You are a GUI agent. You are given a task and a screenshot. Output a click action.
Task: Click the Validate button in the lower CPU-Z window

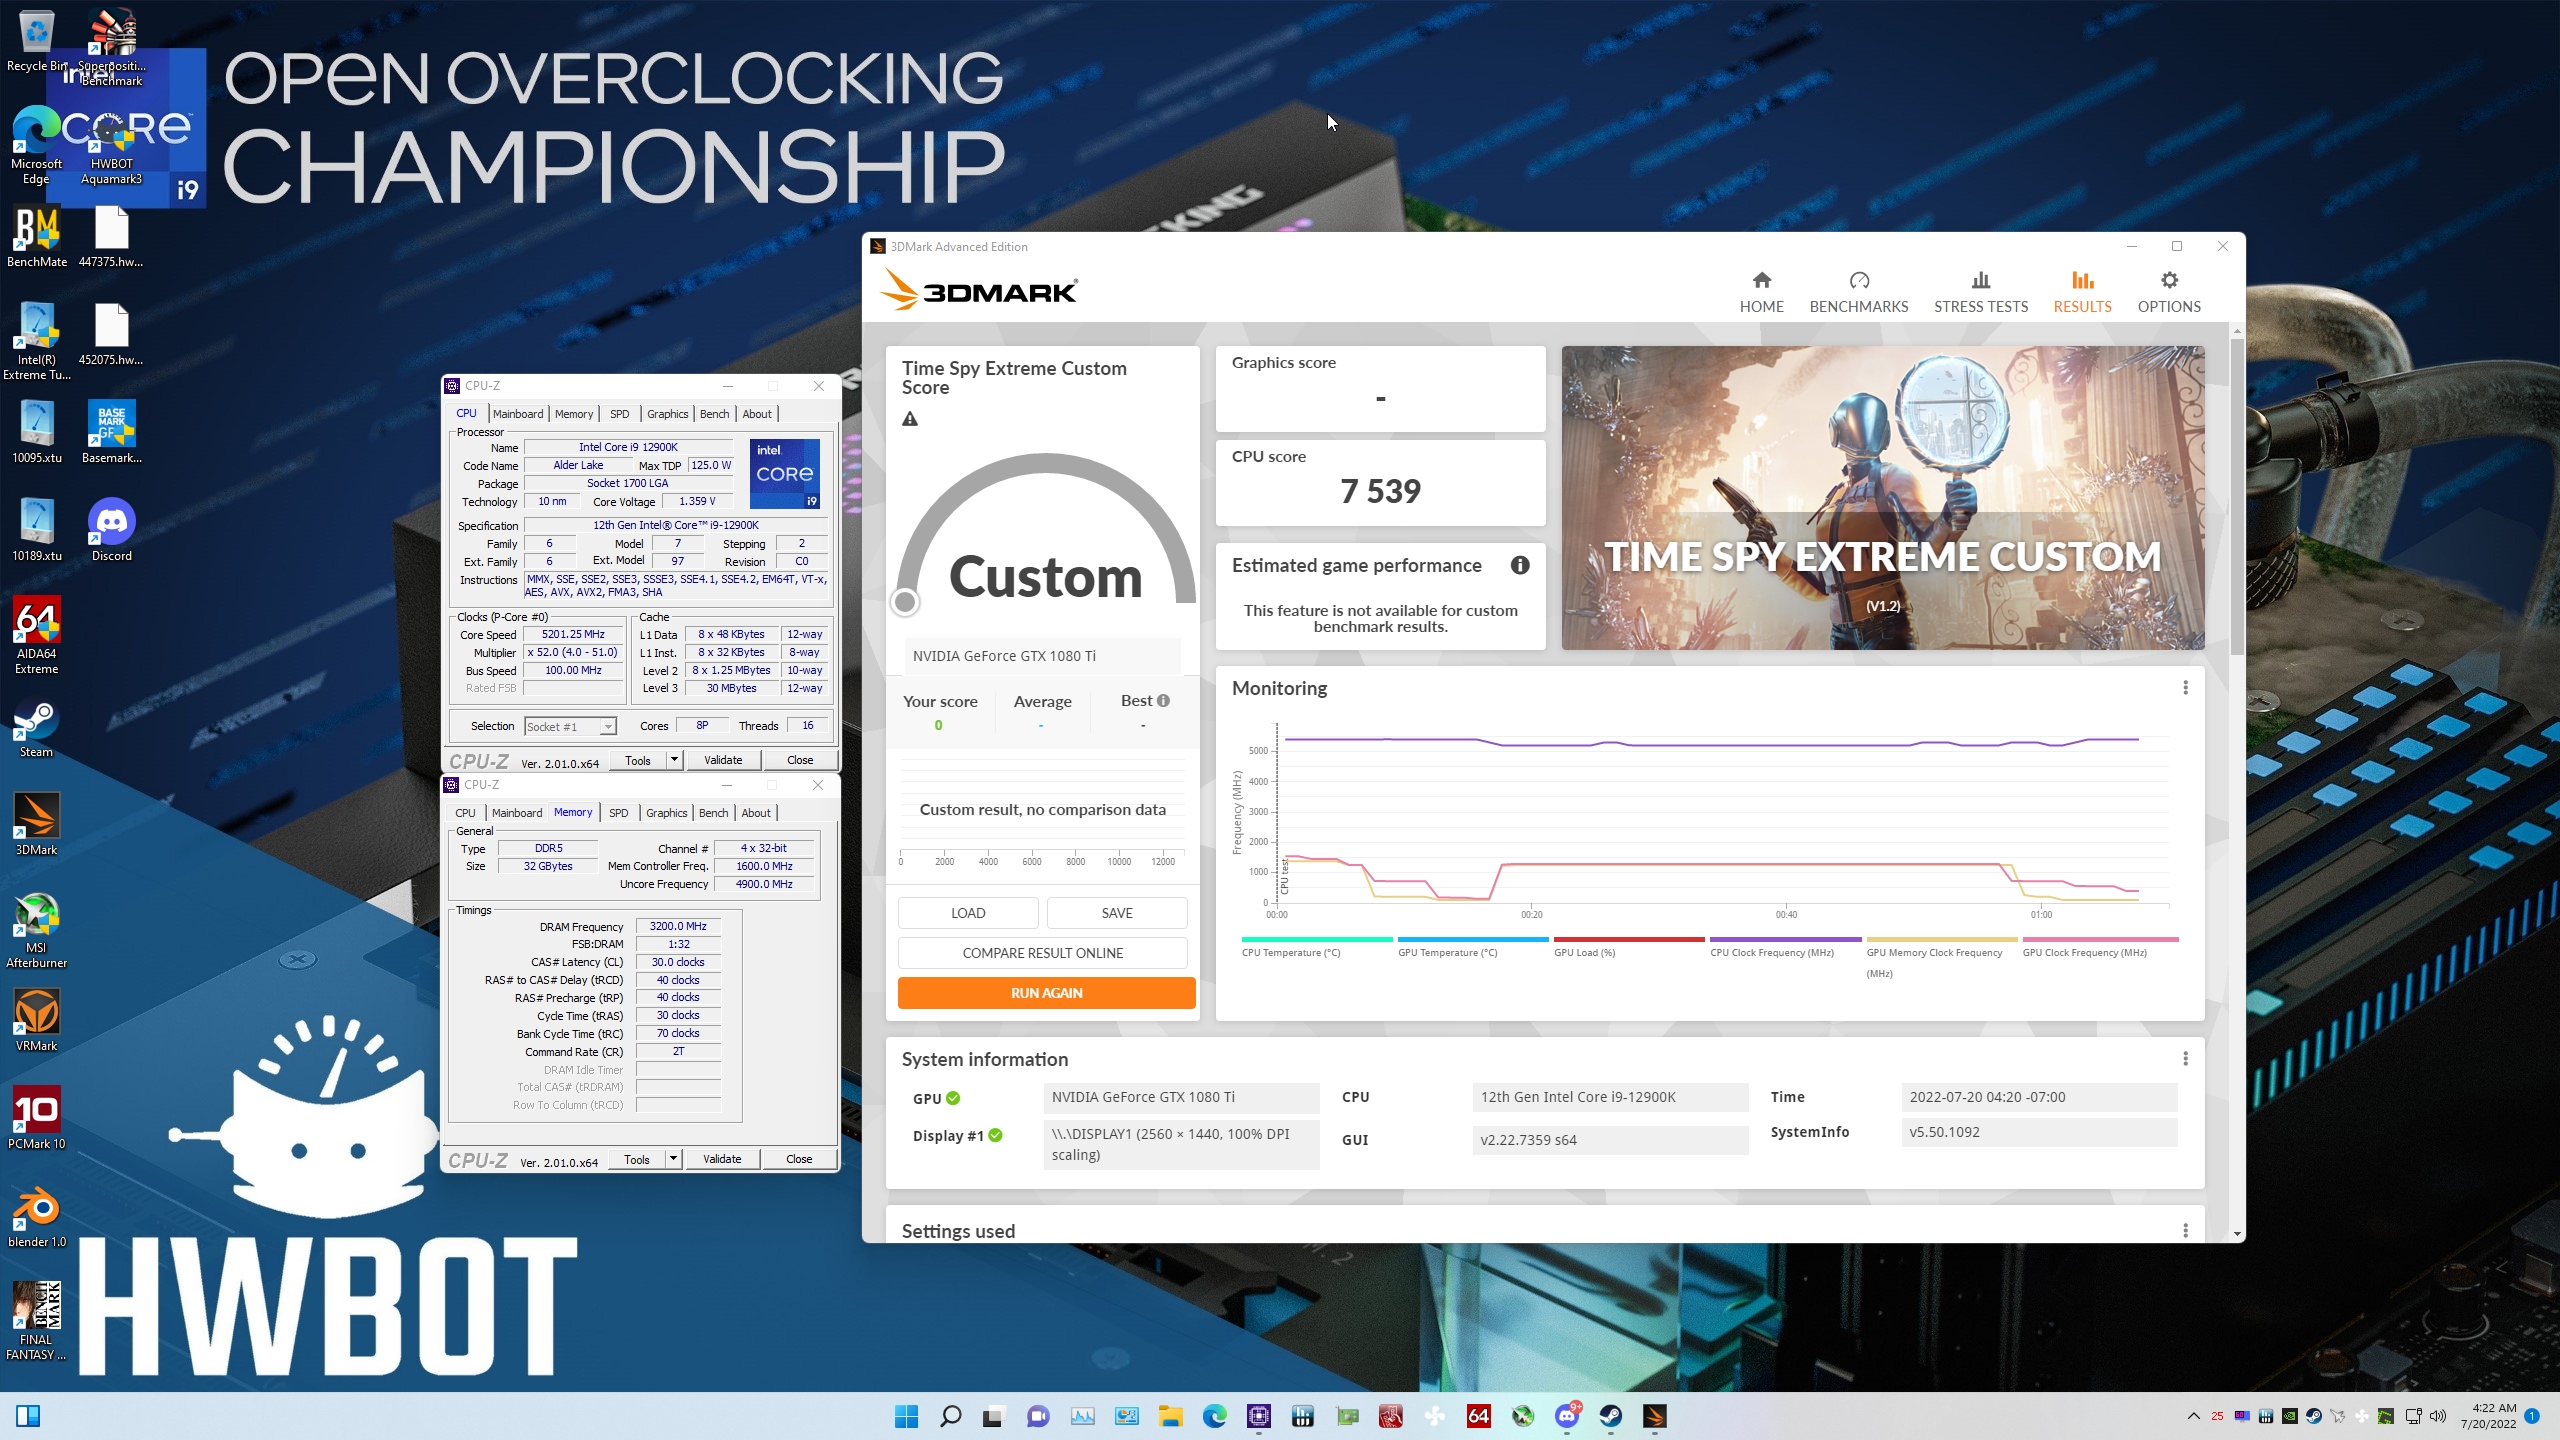[722, 1159]
